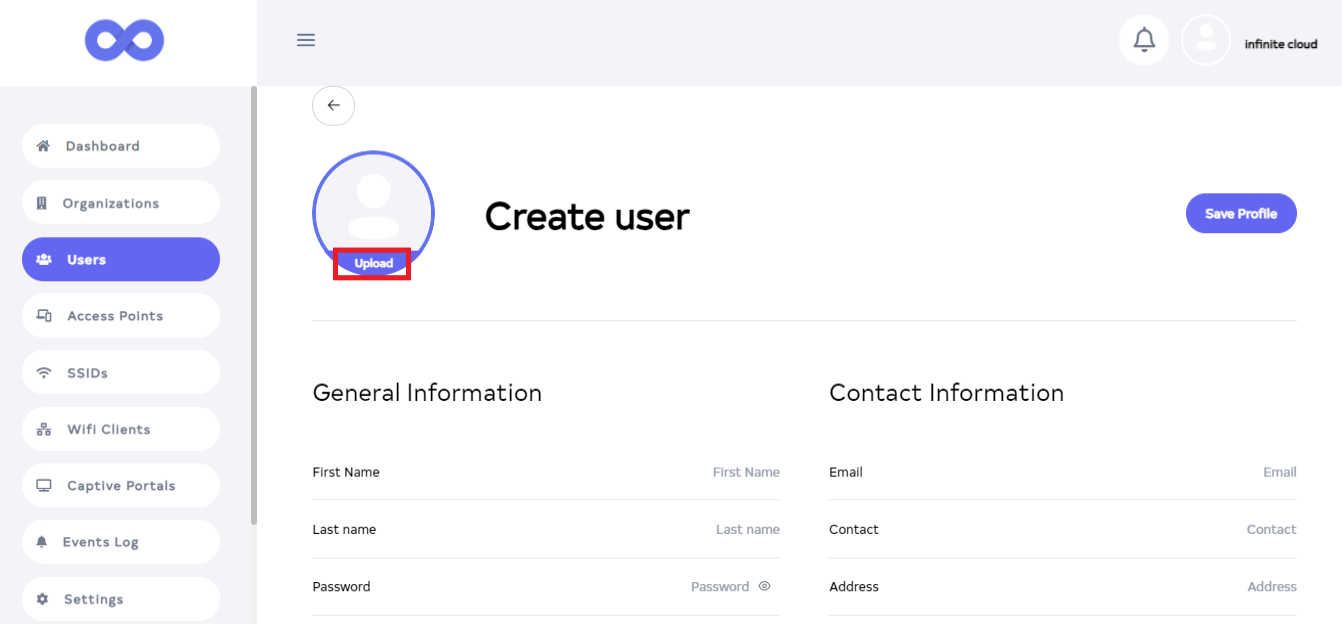Click Upload under profile picture

click(x=373, y=264)
